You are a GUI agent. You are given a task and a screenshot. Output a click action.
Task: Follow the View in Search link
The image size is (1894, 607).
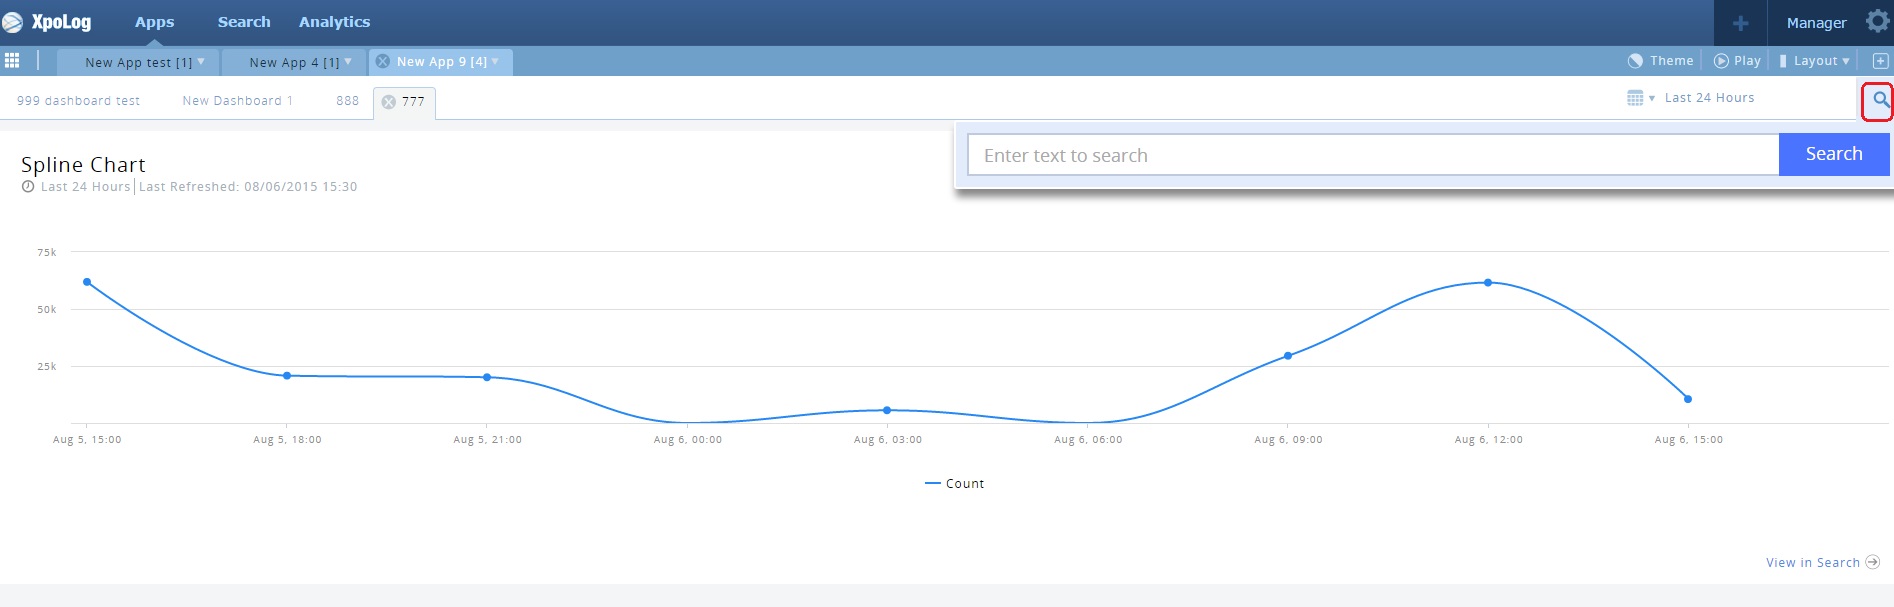pos(1812,563)
